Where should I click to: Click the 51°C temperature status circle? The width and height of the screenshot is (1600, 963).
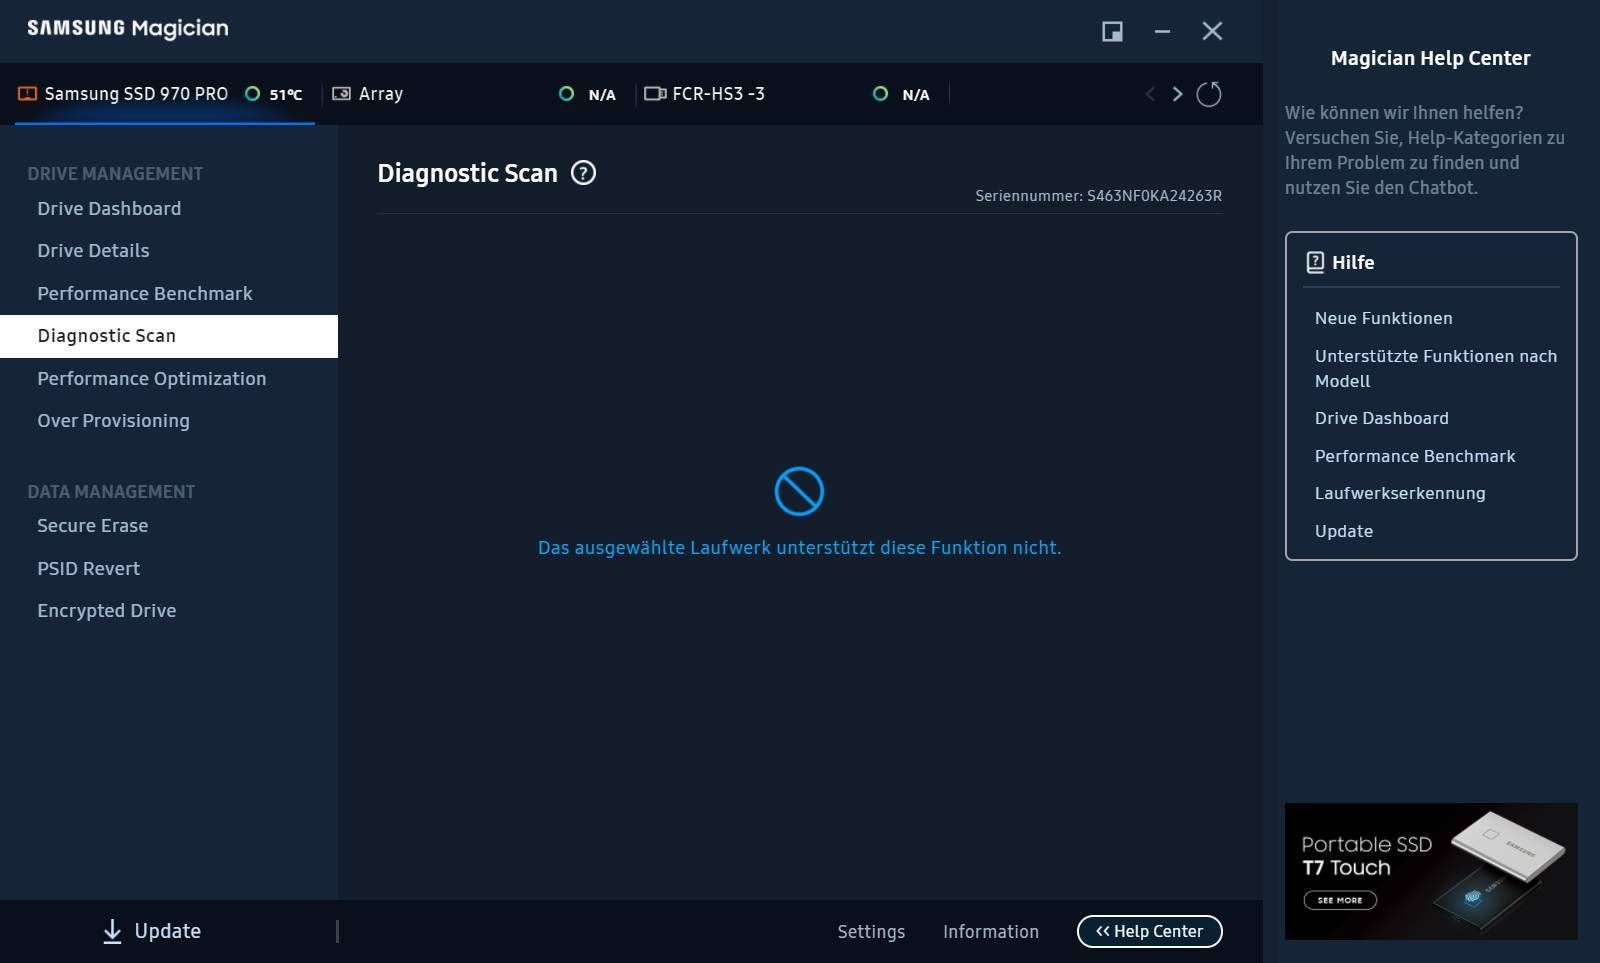(253, 94)
